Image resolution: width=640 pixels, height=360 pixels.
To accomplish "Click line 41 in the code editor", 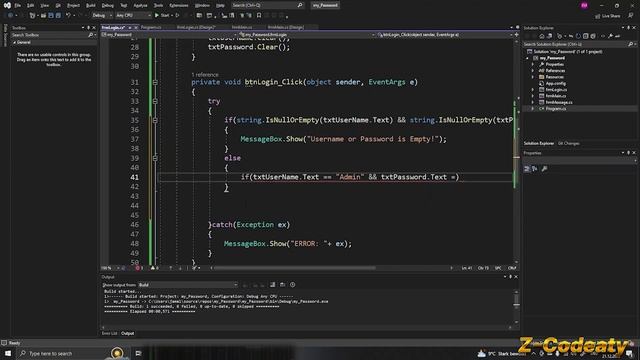I will 335,177.
